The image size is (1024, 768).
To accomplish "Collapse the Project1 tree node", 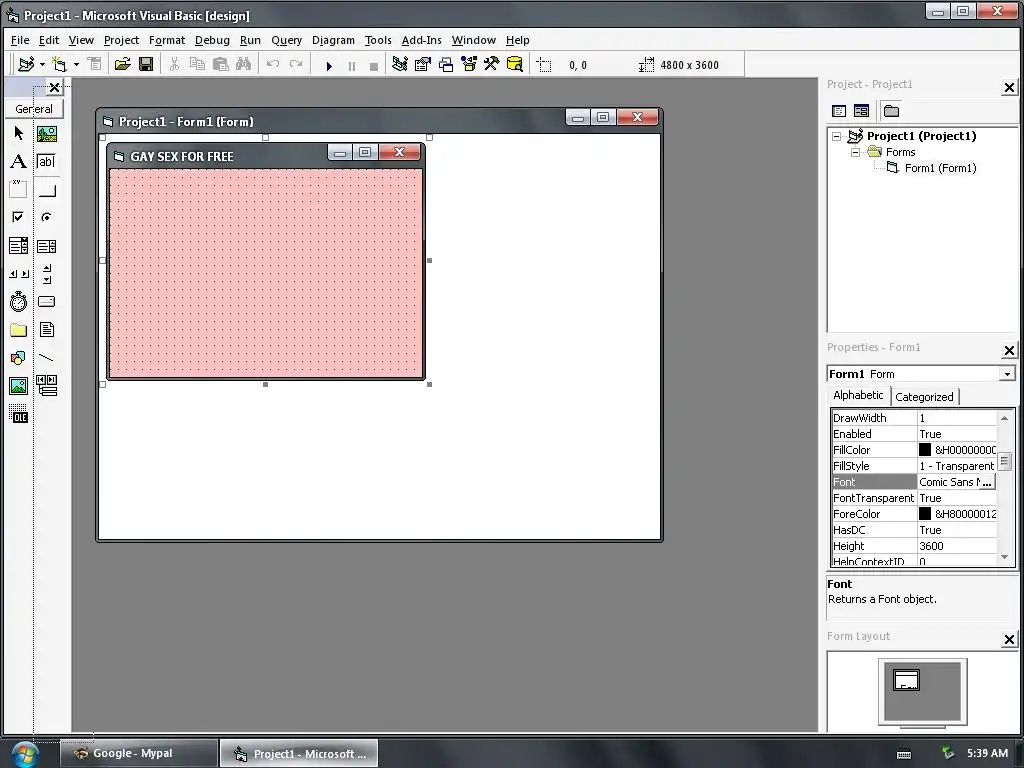I will [837, 136].
